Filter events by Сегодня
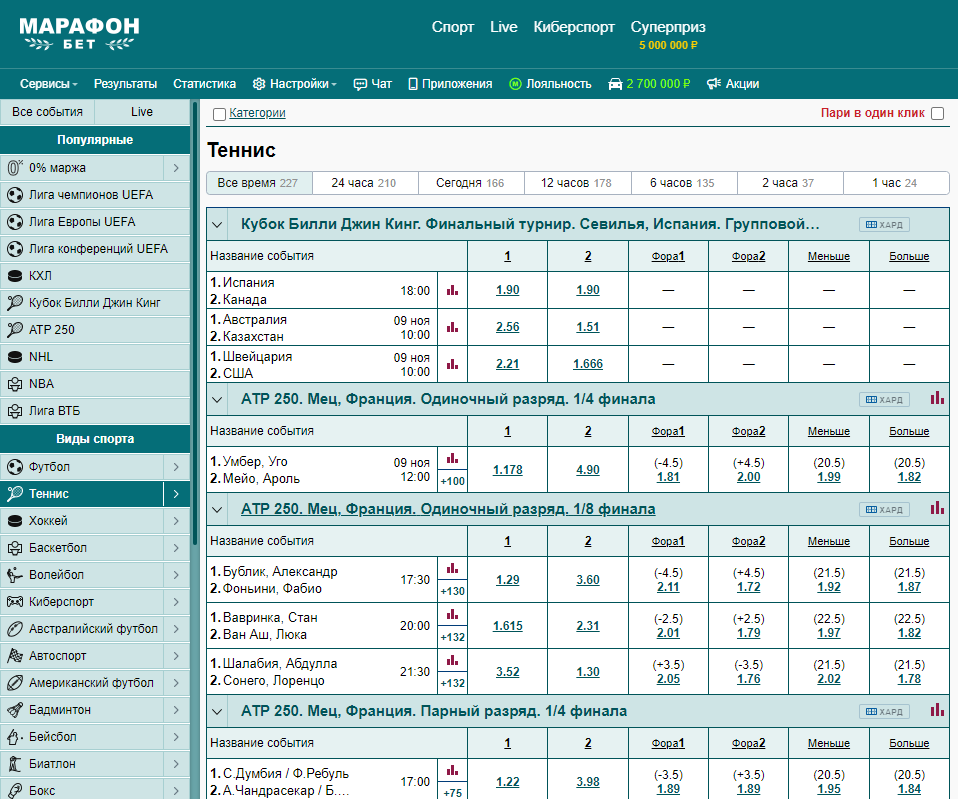 coord(471,183)
